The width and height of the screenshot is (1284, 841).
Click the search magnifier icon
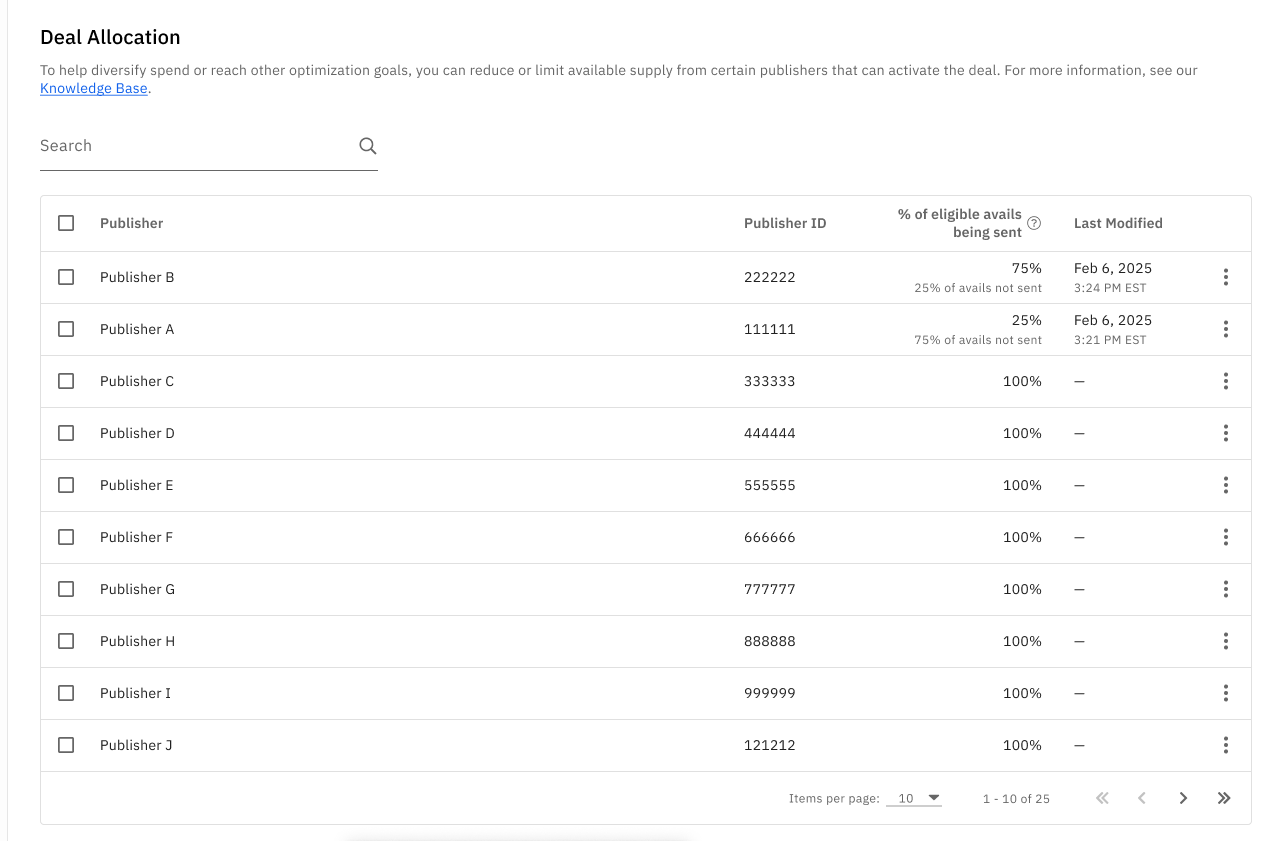(368, 146)
